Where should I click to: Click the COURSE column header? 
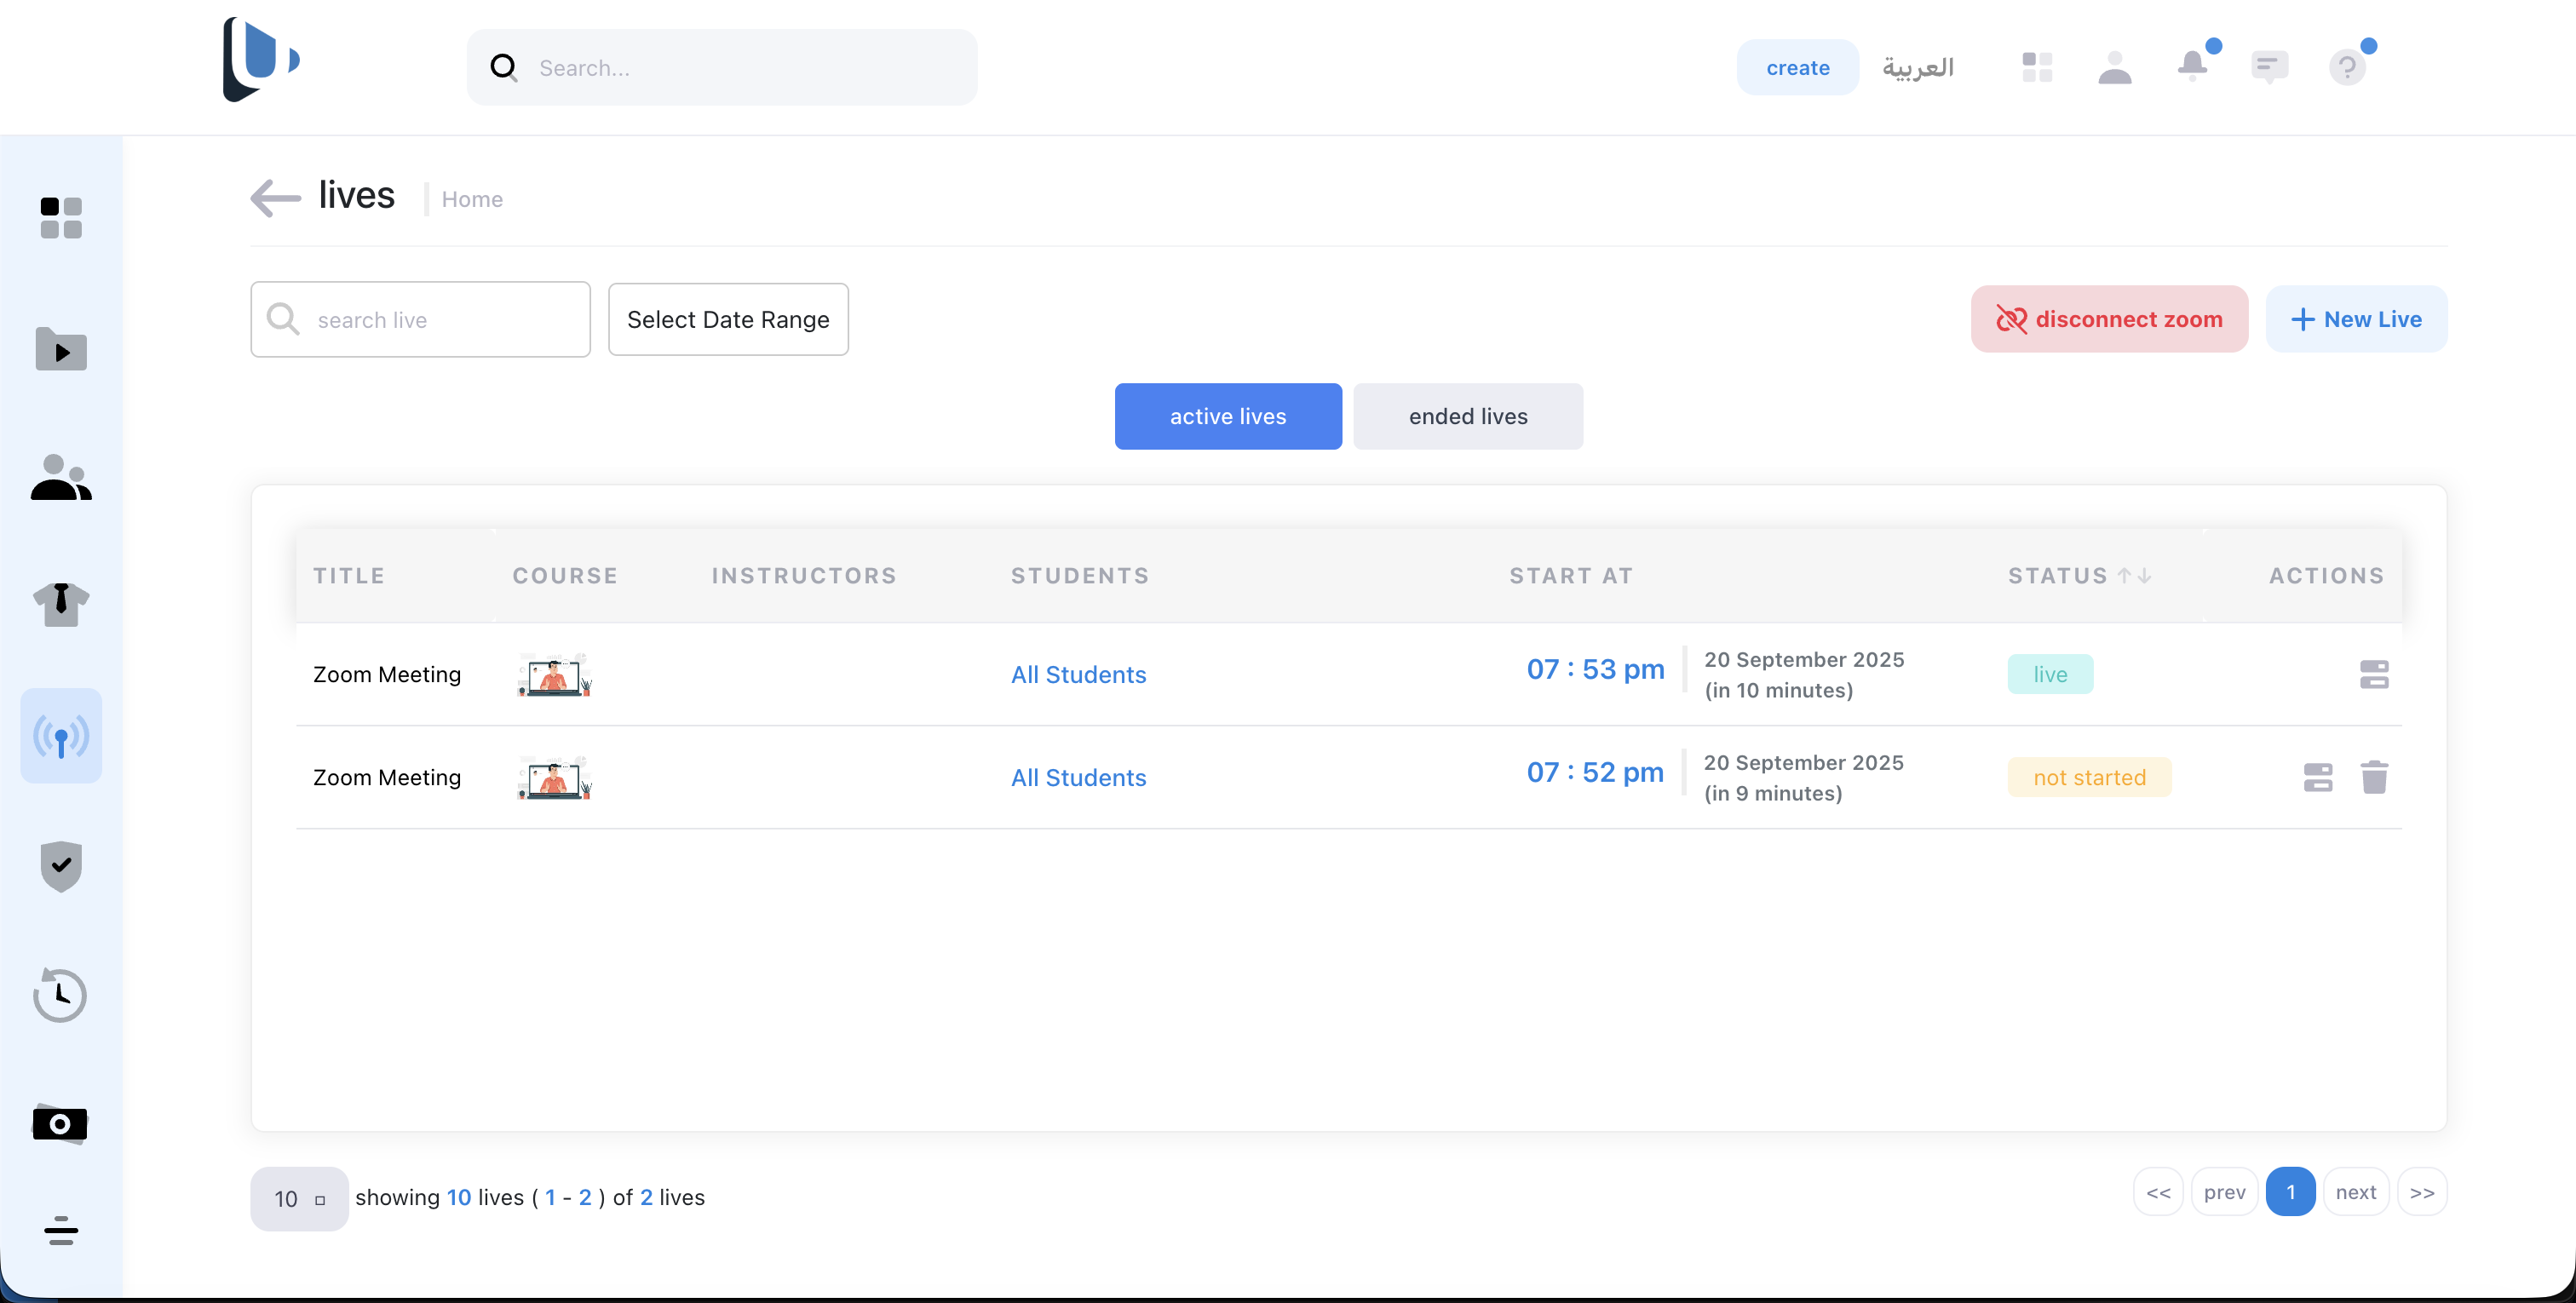click(565, 576)
